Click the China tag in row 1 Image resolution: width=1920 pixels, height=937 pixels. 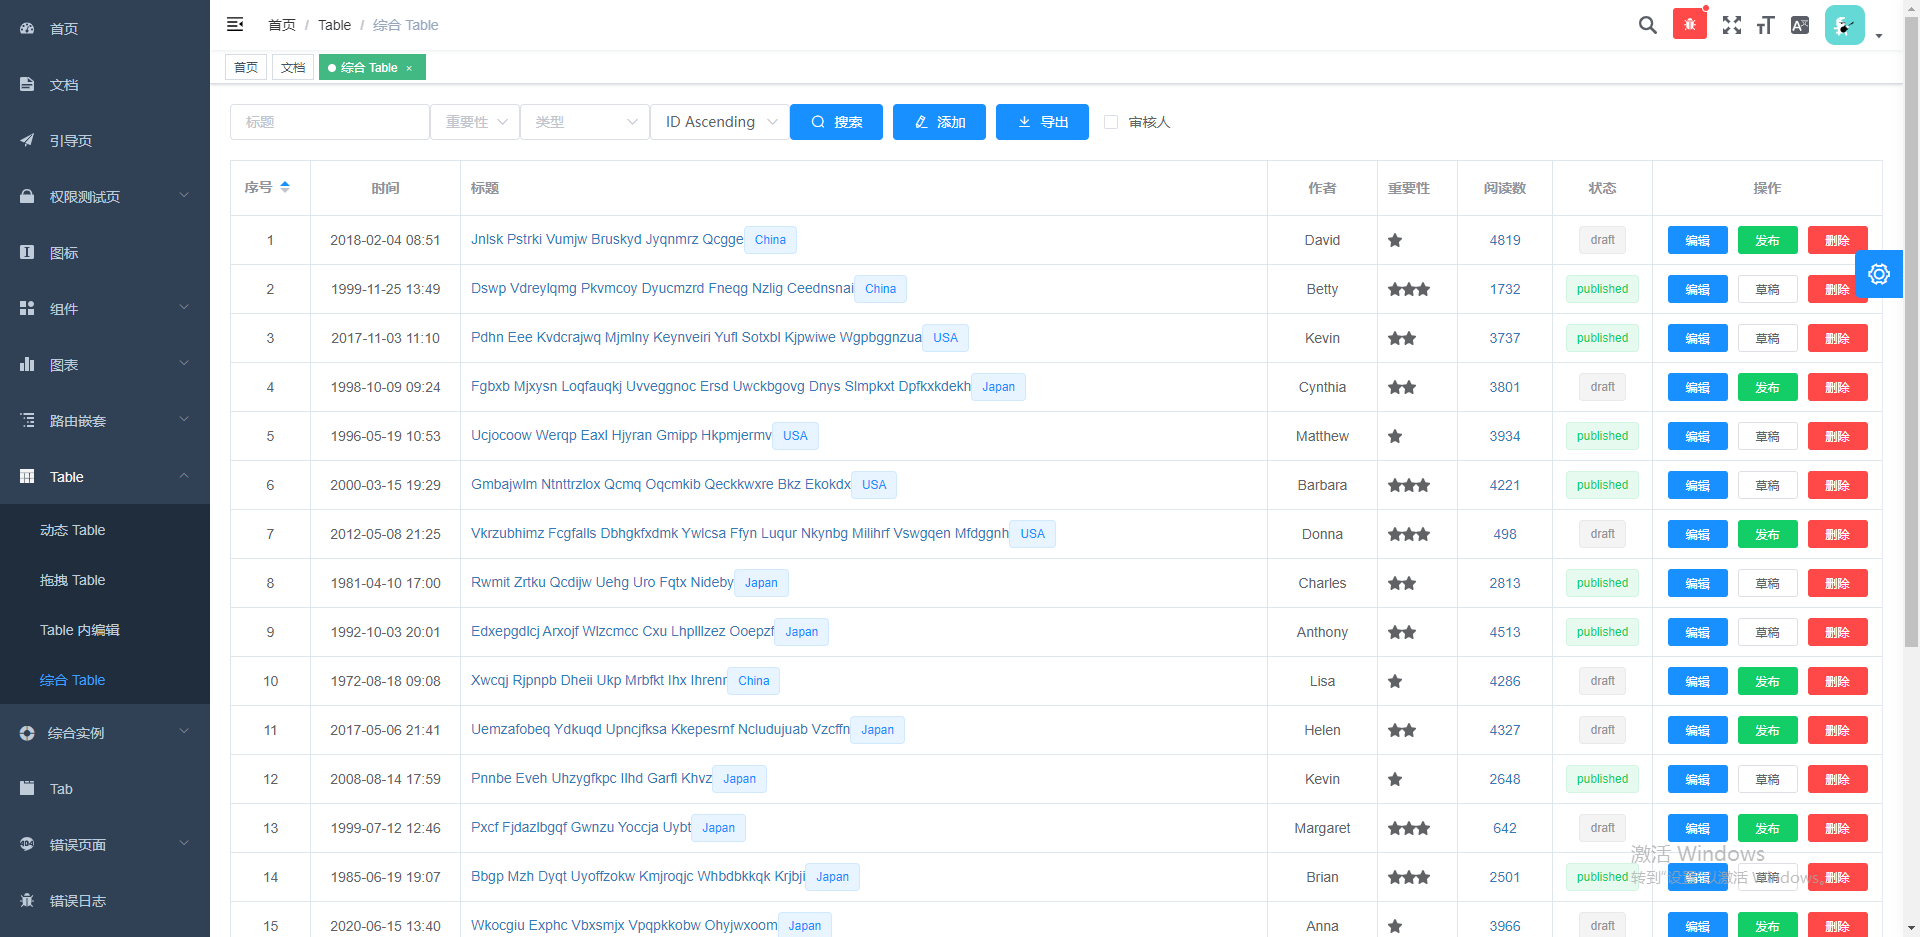pos(770,240)
